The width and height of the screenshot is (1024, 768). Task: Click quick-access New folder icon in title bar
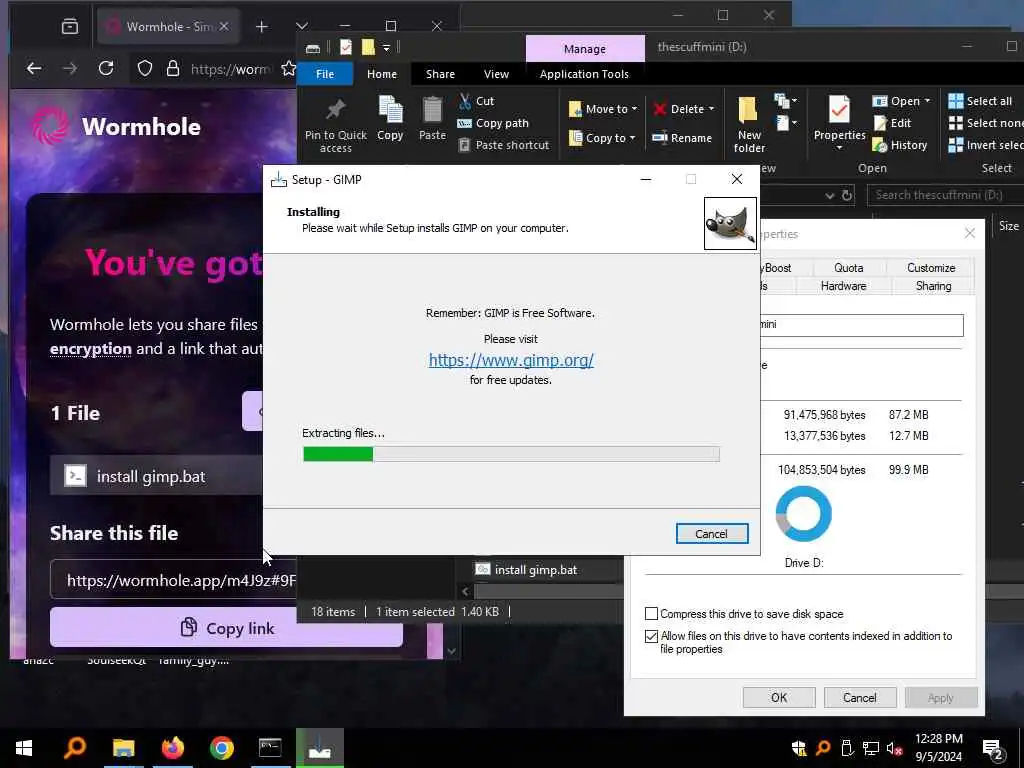click(x=368, y=47)
